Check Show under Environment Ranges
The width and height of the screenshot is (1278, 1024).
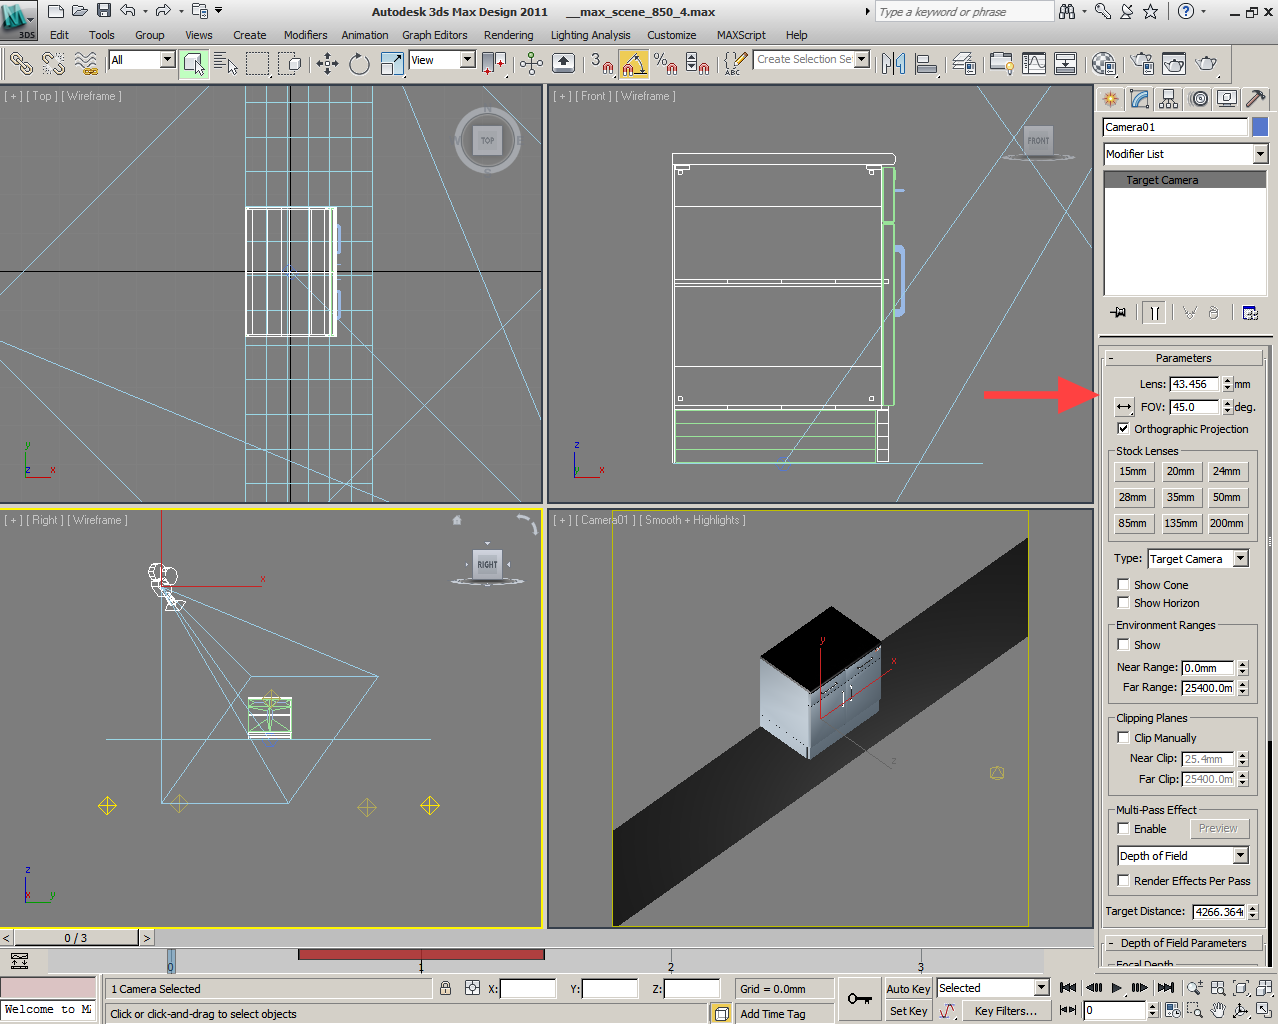point(1123,645)
